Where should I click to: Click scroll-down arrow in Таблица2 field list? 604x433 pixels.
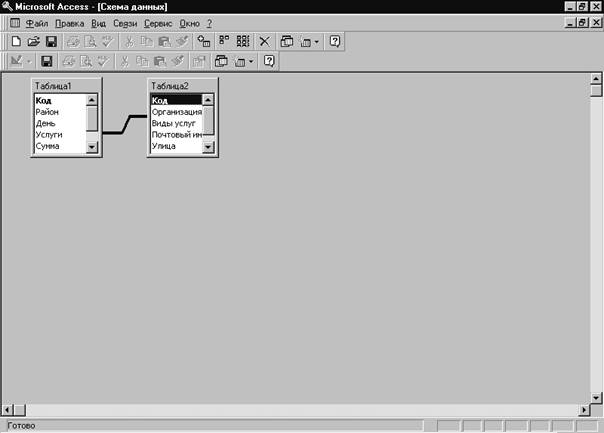(208, 147)
